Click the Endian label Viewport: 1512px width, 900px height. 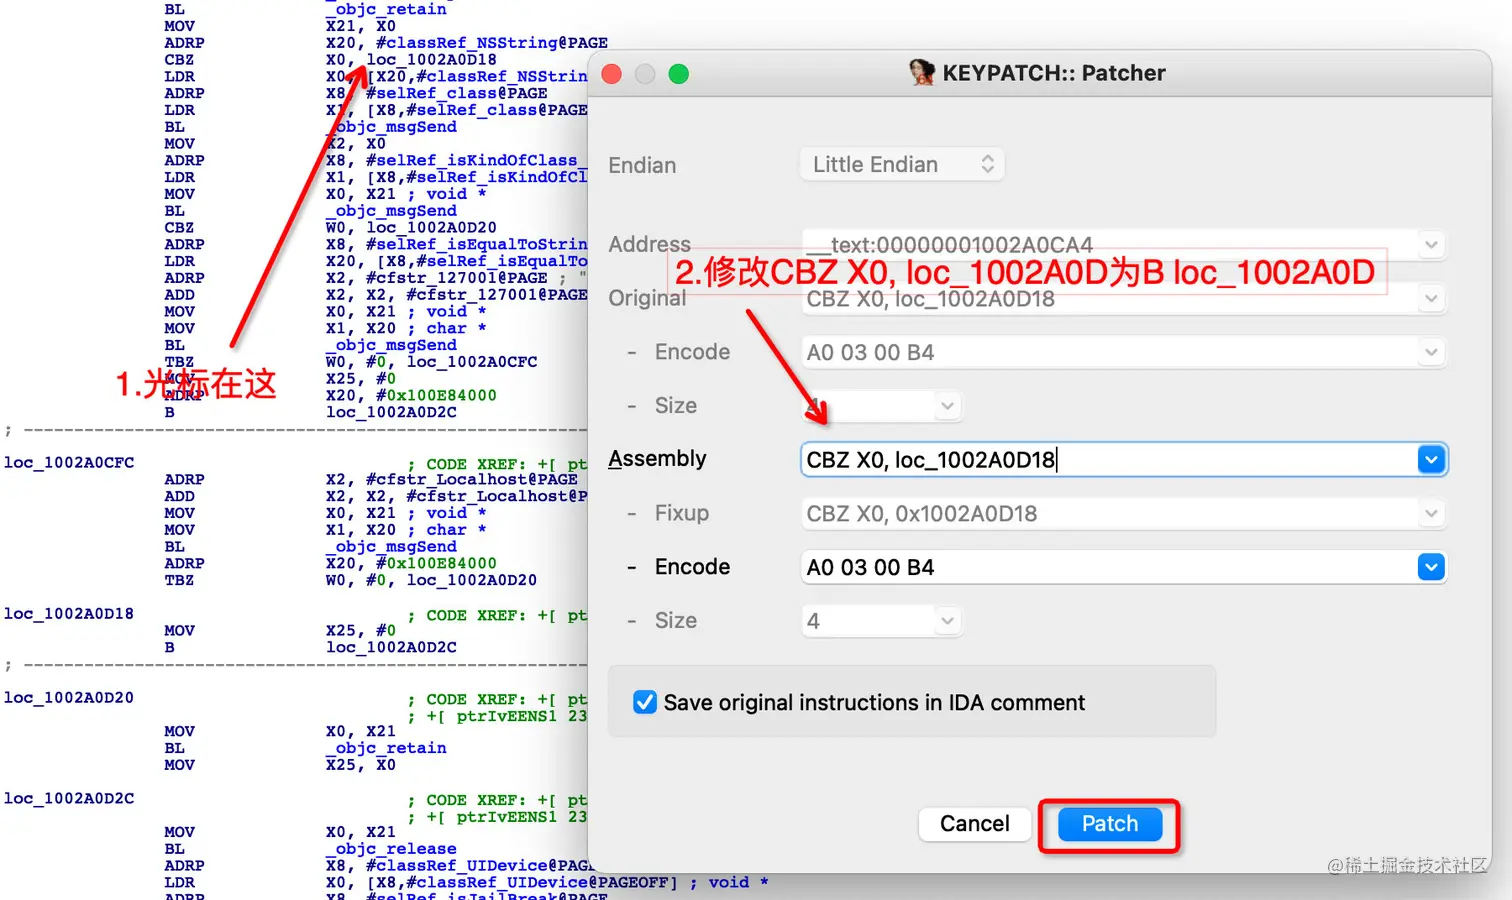click(x=642, y=165)
